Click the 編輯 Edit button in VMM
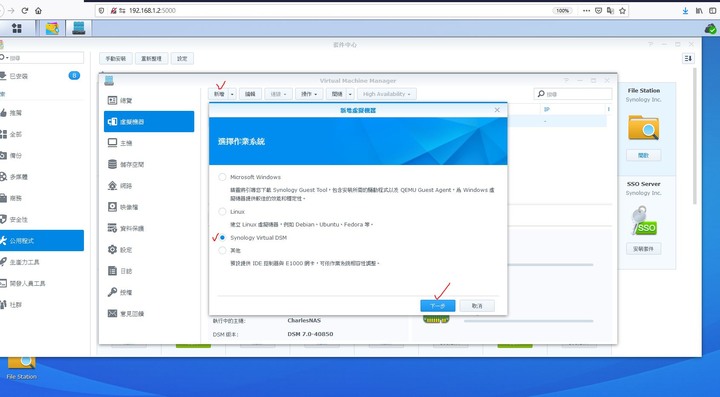The height and width of the screenshot is (397, 720). click(x=250, y=94)
